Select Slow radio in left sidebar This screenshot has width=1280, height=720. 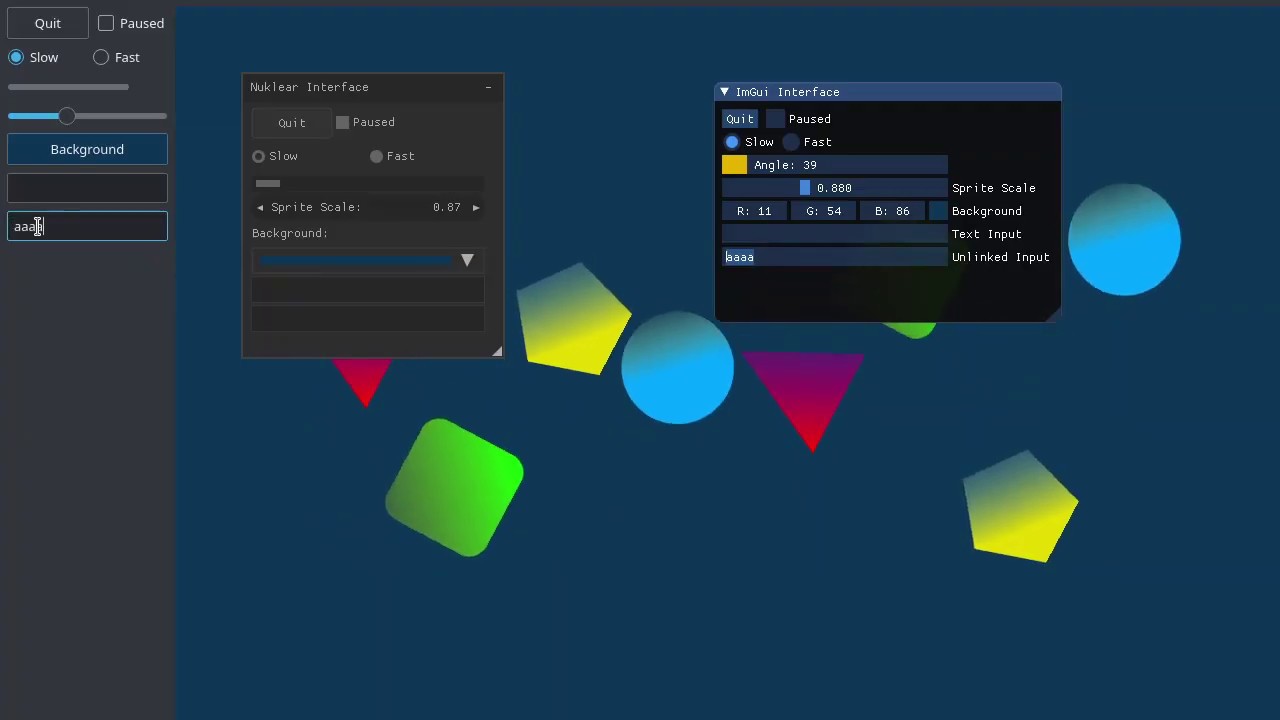(16, 57)
